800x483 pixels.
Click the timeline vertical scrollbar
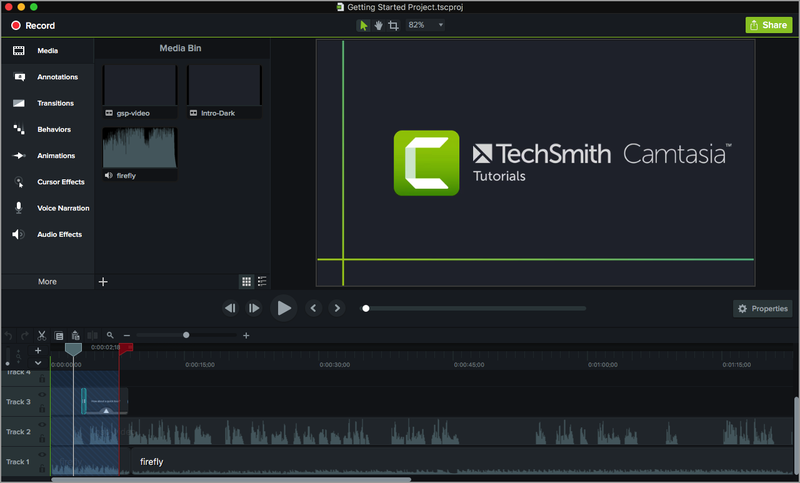click(x=796, y=434)
